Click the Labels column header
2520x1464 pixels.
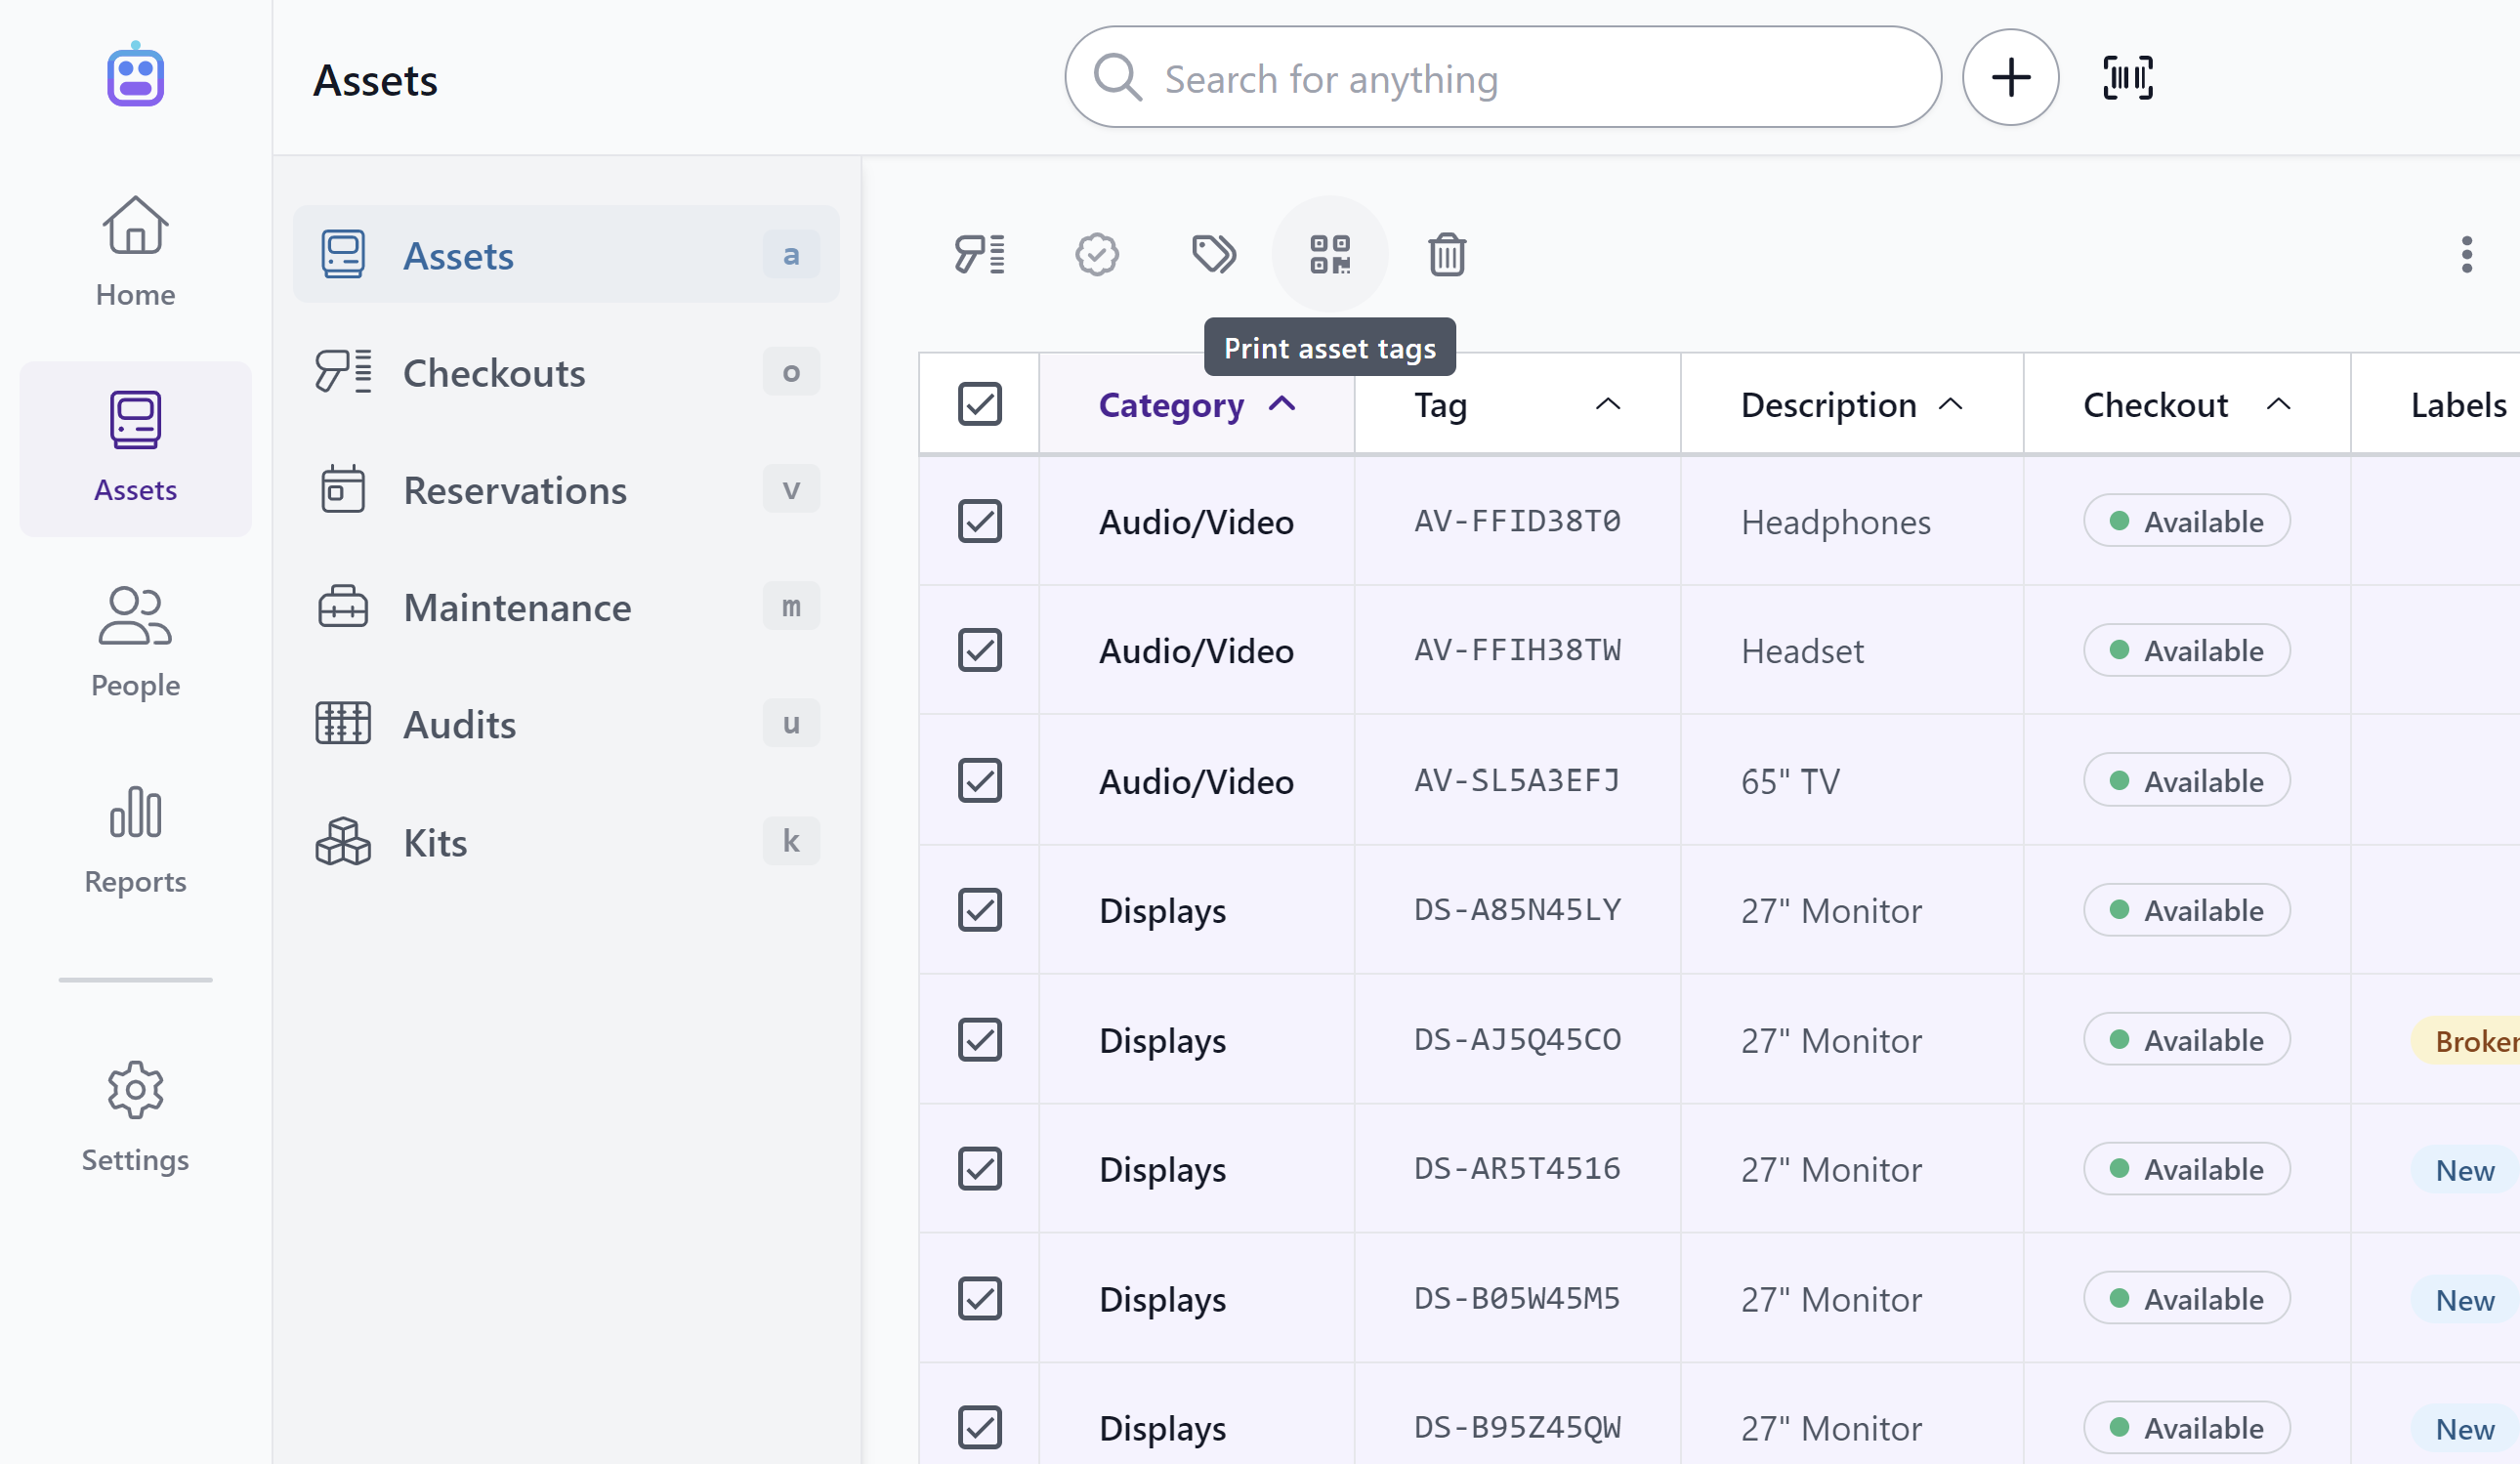[x=2458, y=404]
